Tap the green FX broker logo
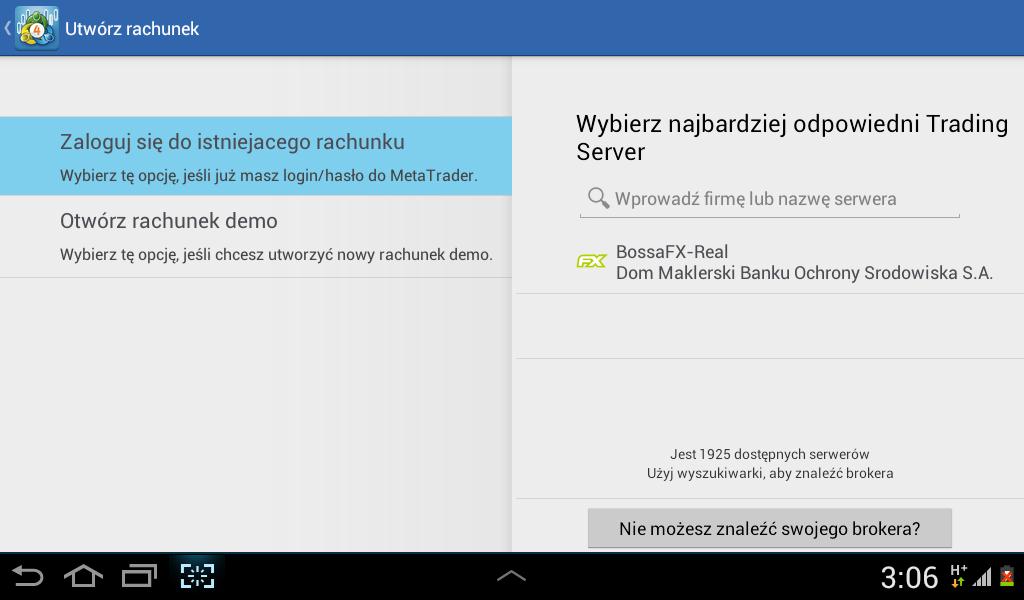Viewport: 1024px width, 600px height. pyautogui.click(x=592, y=262)
